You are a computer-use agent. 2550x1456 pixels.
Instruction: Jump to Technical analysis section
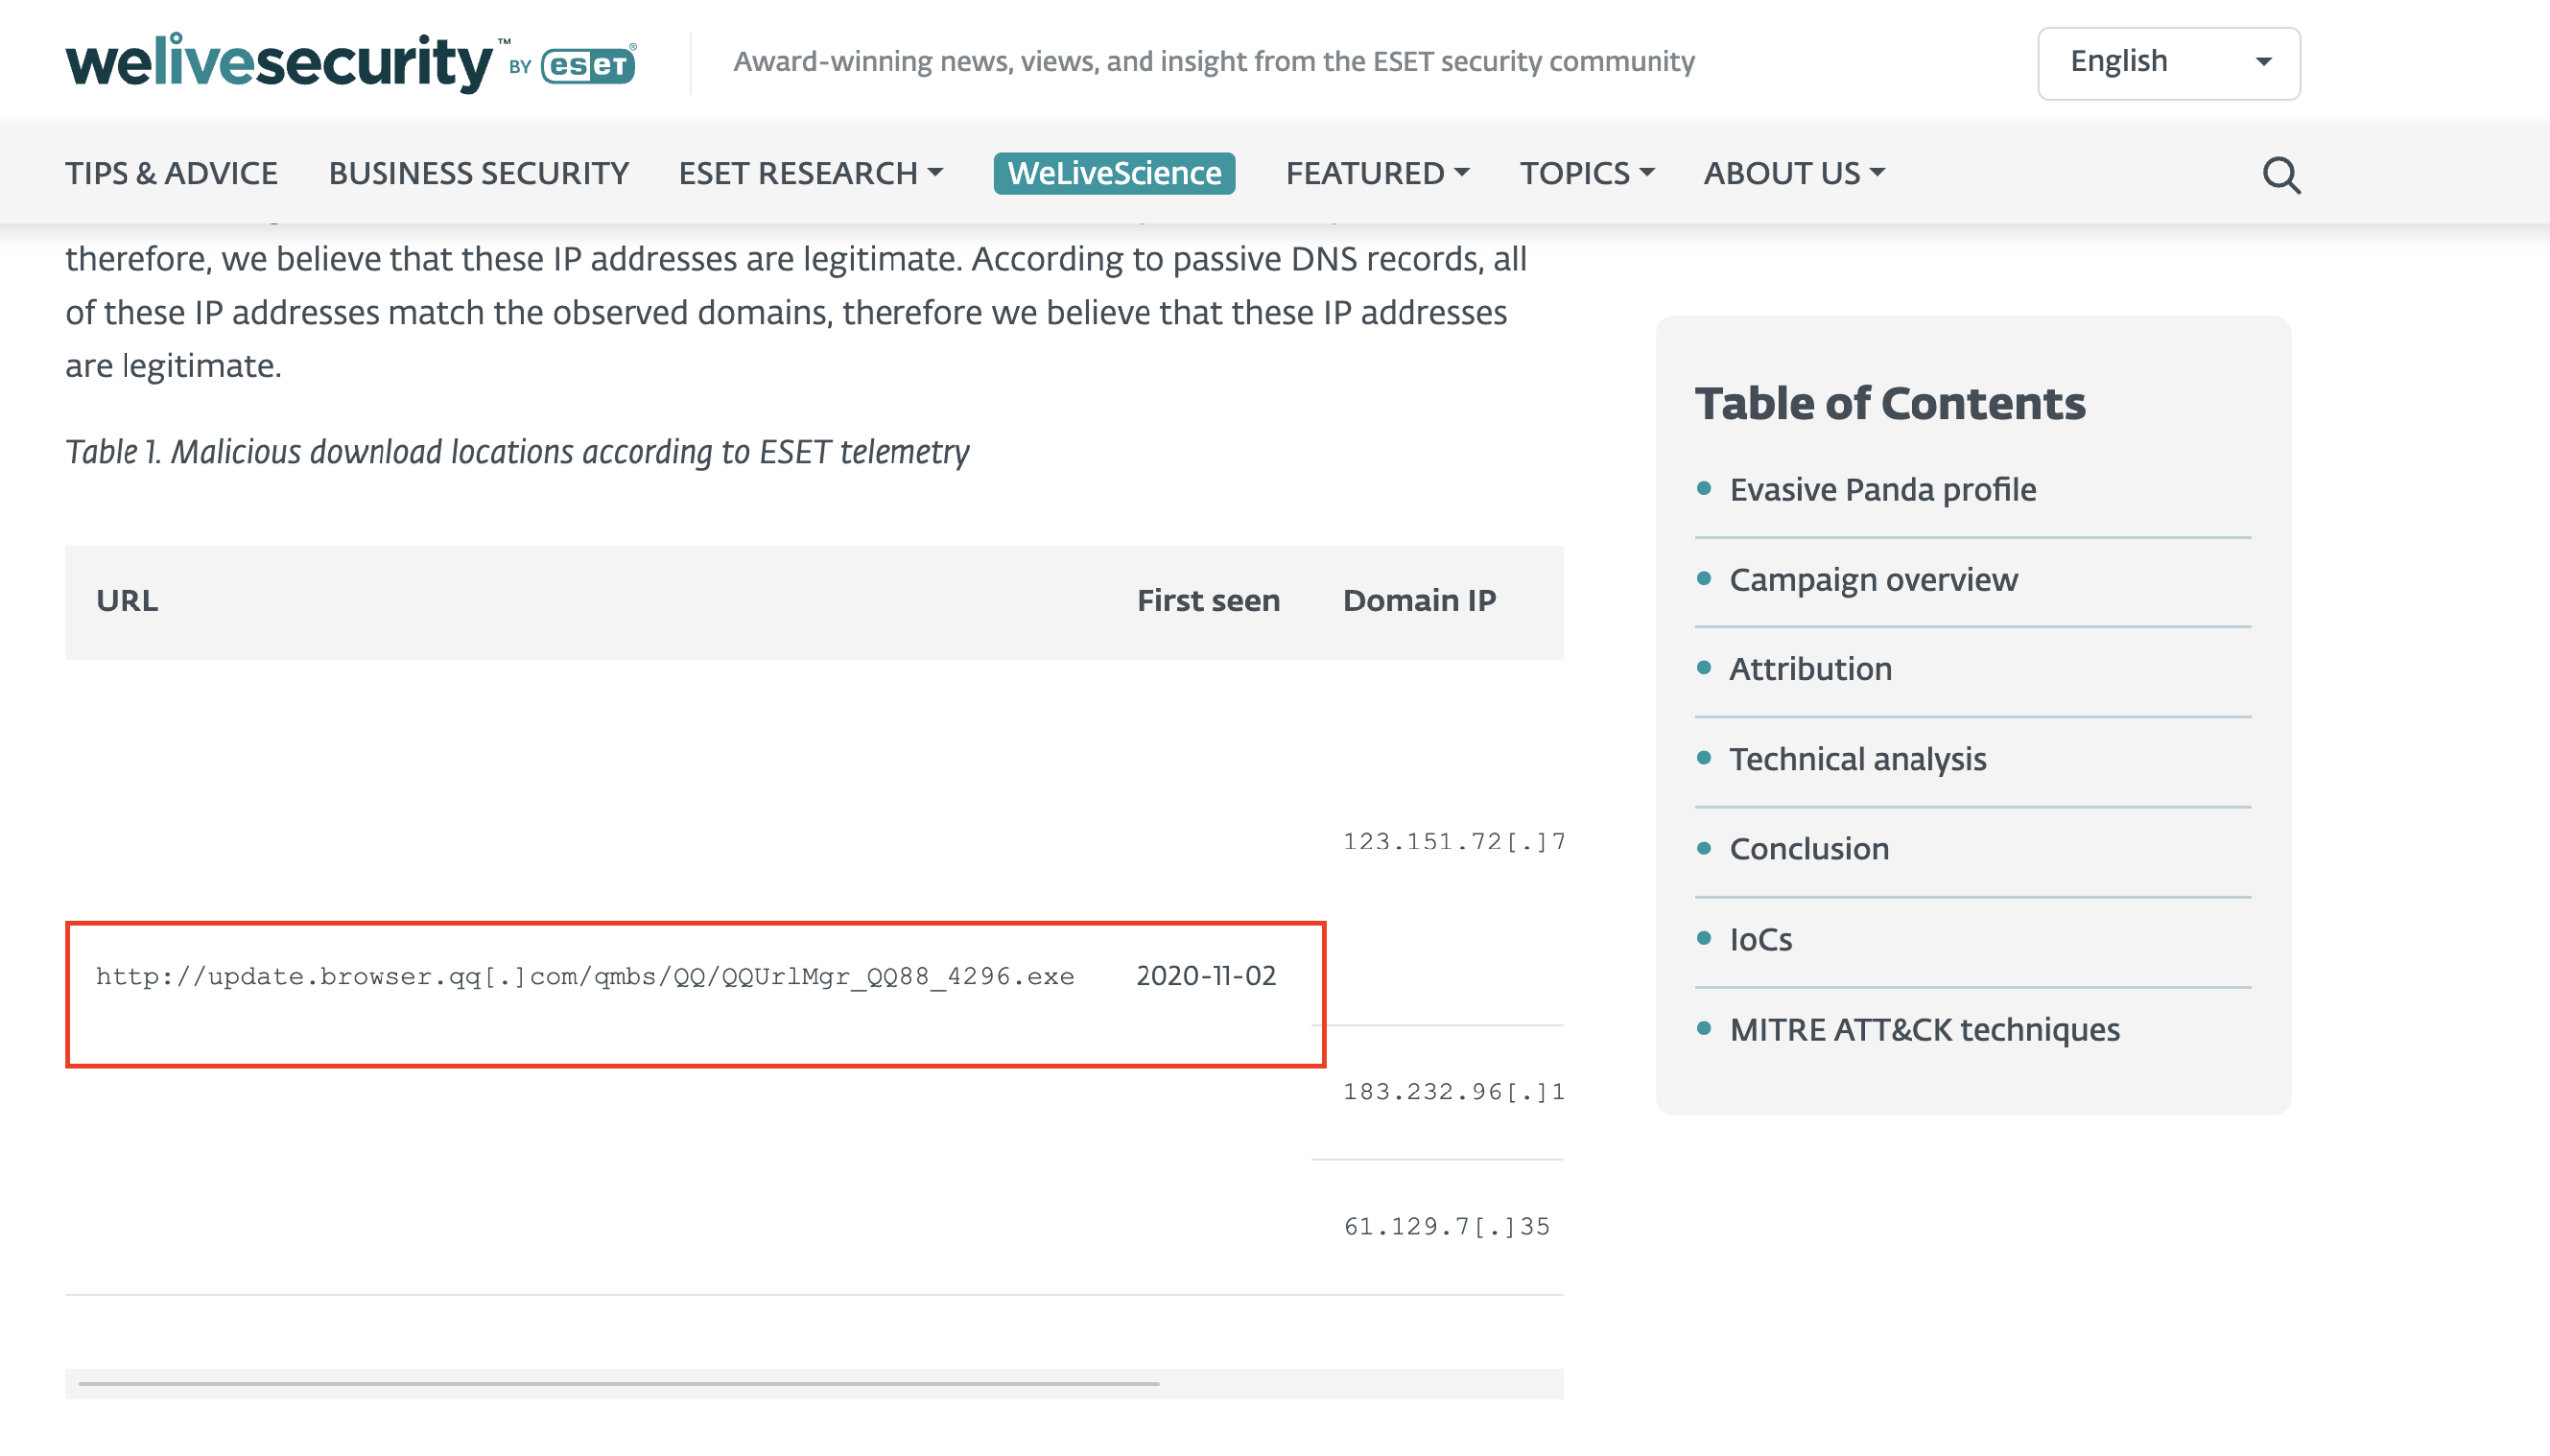(x=1857, y=759)
